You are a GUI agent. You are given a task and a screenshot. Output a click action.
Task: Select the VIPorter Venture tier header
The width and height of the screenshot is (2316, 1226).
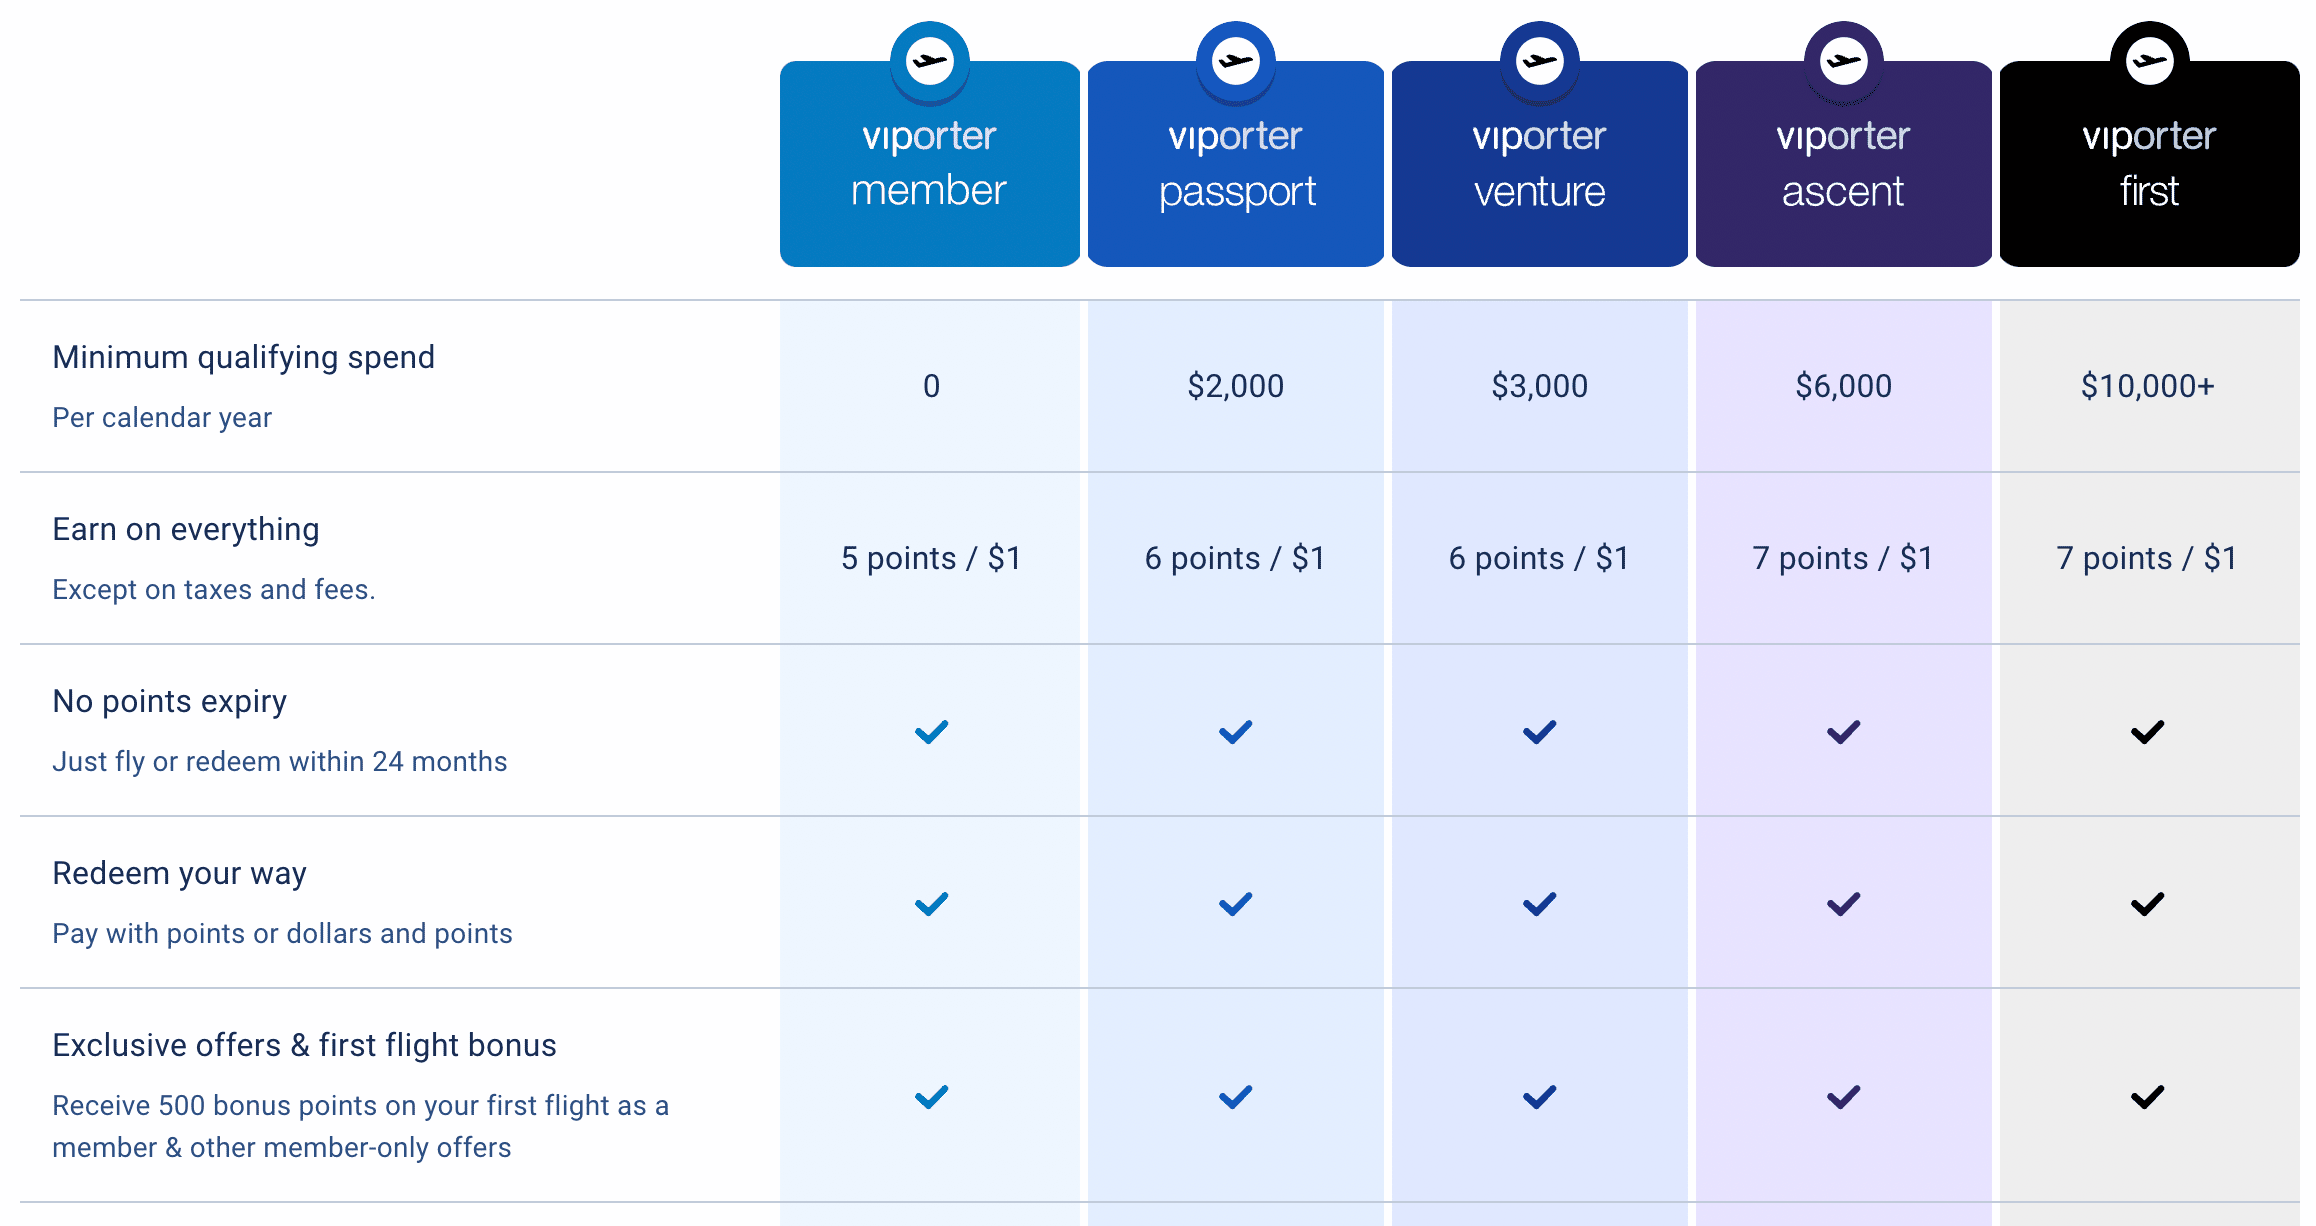click(x=1540, y=165)
